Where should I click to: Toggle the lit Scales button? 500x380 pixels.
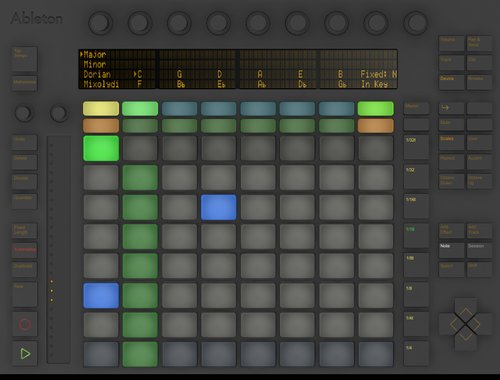click(451, 143)
